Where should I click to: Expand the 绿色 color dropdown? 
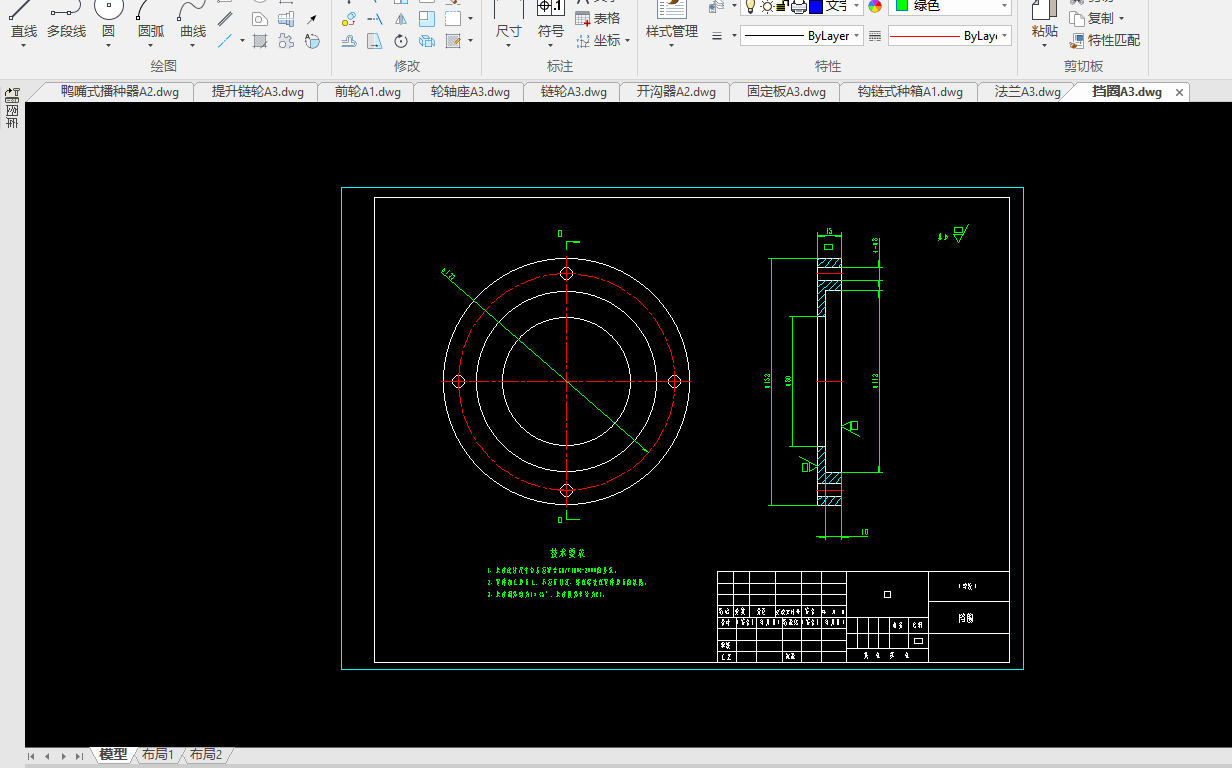pyautogui.click(x=1003, y=6)
